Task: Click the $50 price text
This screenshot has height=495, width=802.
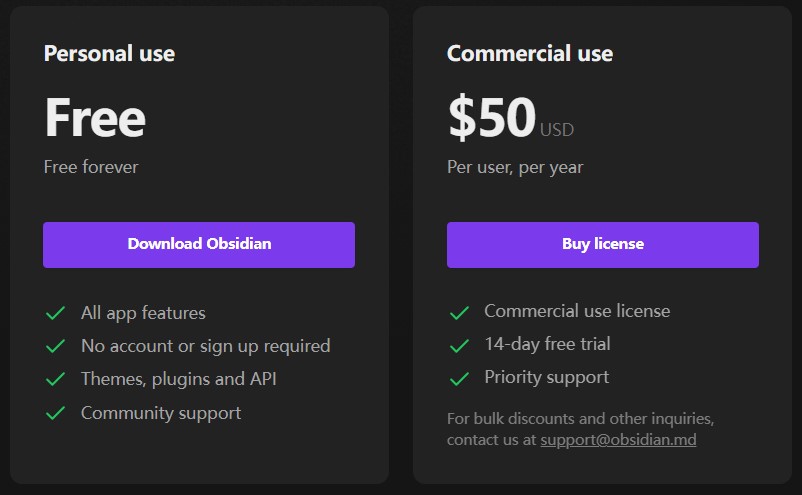Action: 492,117
